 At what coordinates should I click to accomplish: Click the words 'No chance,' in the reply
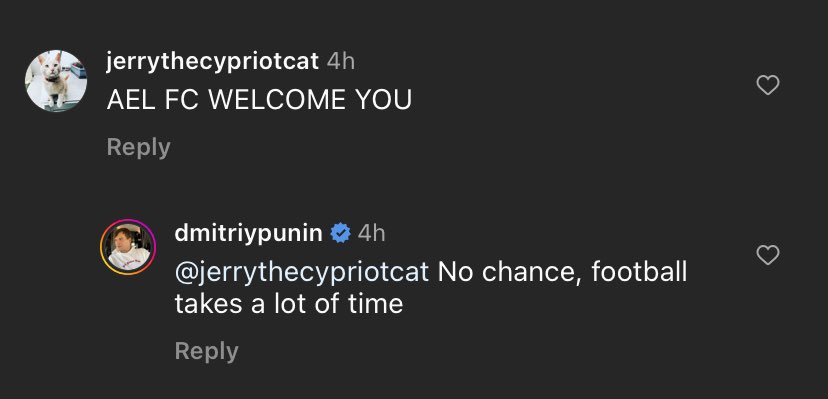coord(510,272)
